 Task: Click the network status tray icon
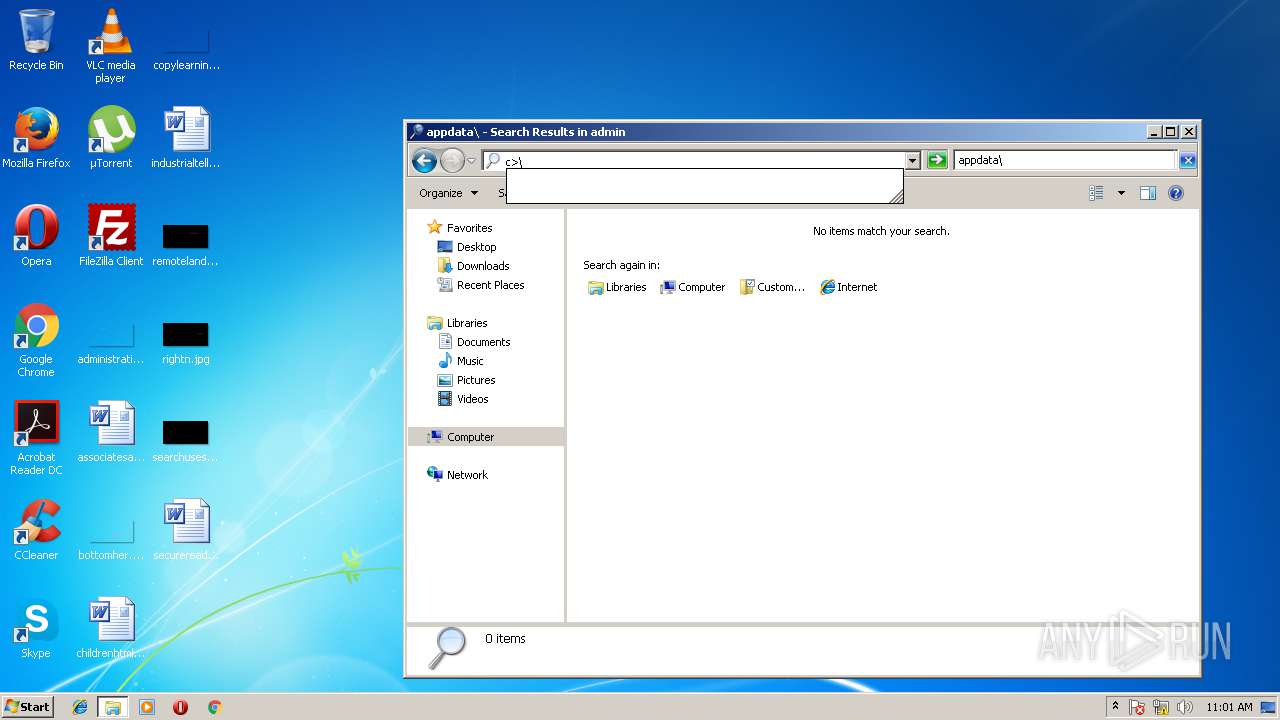1161,707
